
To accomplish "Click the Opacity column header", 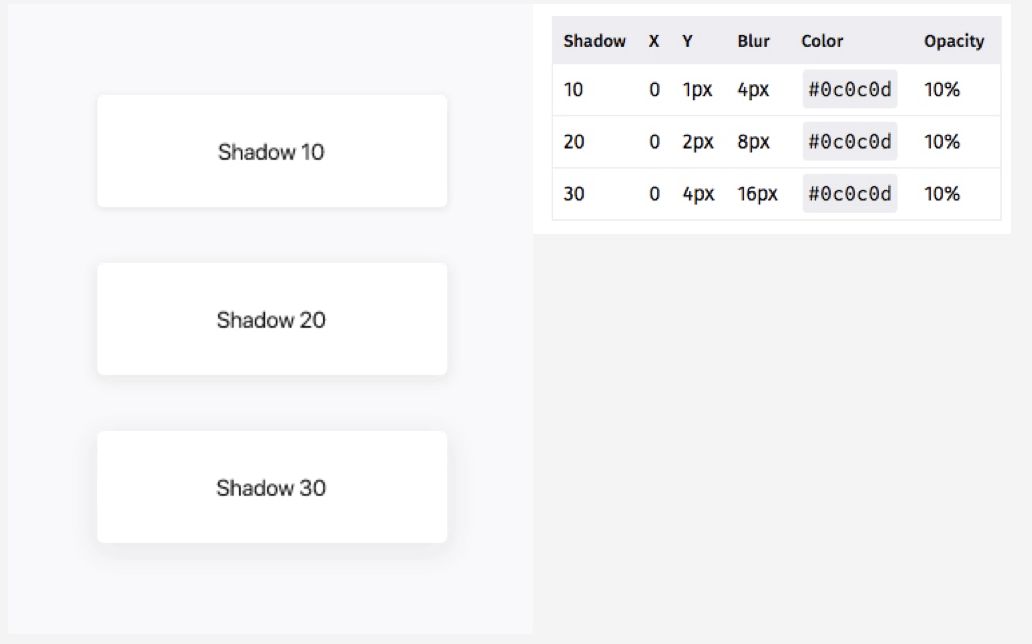I will click(953, 41).
